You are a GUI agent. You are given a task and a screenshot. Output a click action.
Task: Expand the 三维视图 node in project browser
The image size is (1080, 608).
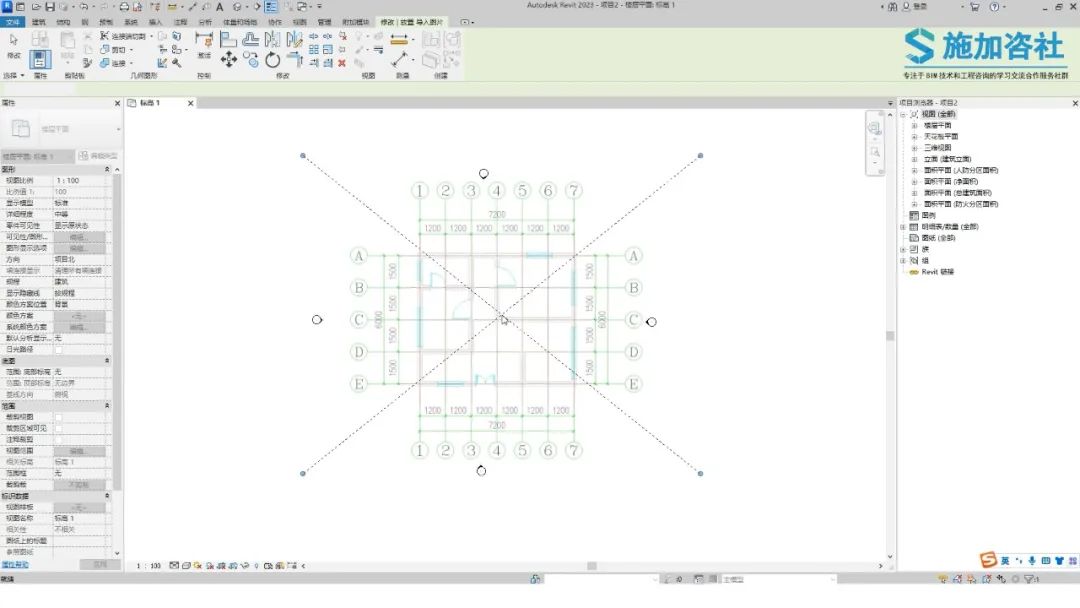coord(915,148)
